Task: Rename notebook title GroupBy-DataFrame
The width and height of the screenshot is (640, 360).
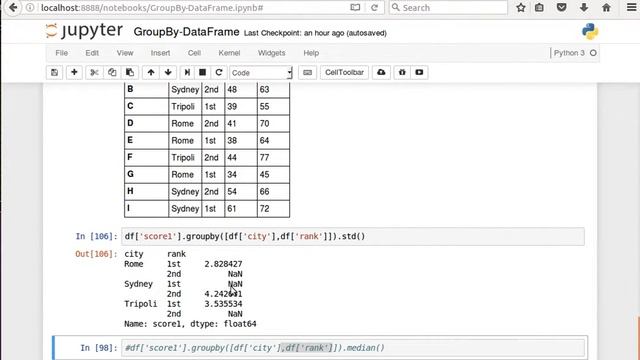Action: click(186, 32)
